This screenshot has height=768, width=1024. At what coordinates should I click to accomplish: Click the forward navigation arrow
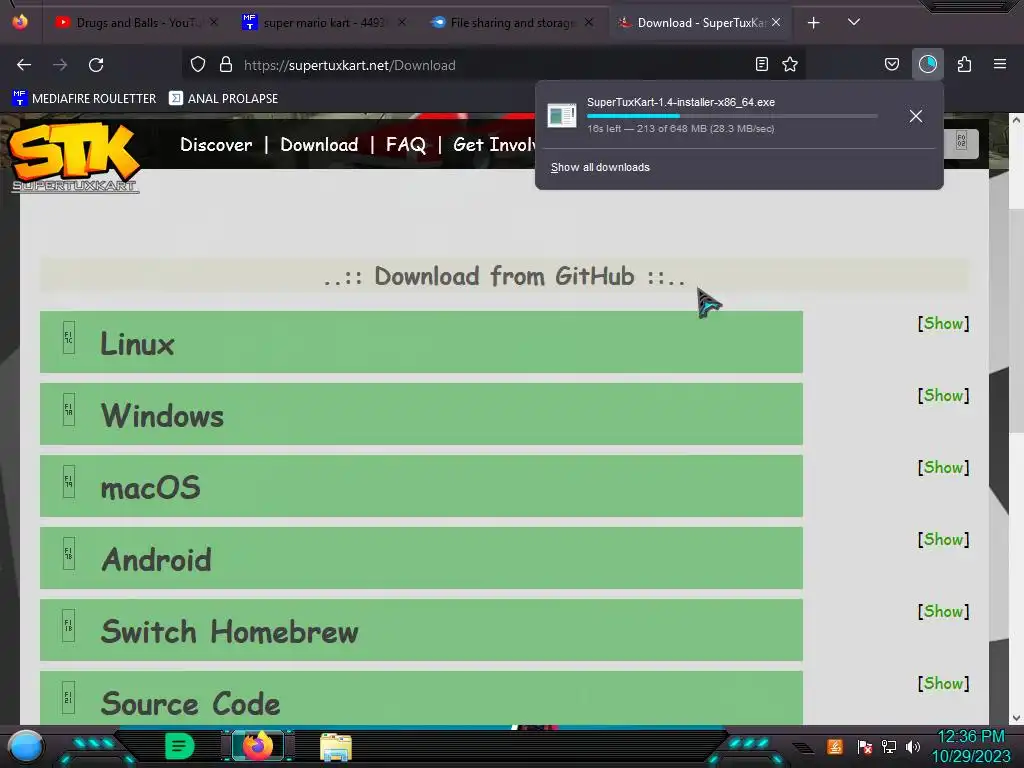tap(60, 65)
